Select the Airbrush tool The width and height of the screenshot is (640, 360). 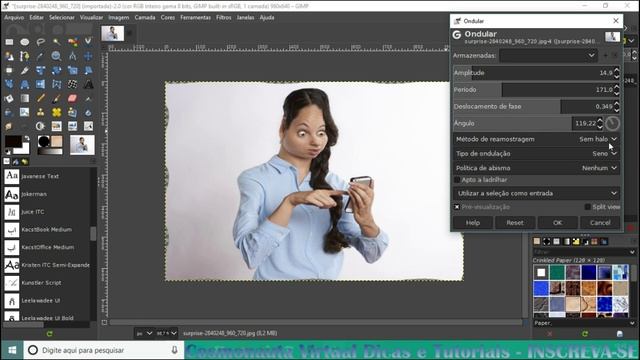click(88, 98)
